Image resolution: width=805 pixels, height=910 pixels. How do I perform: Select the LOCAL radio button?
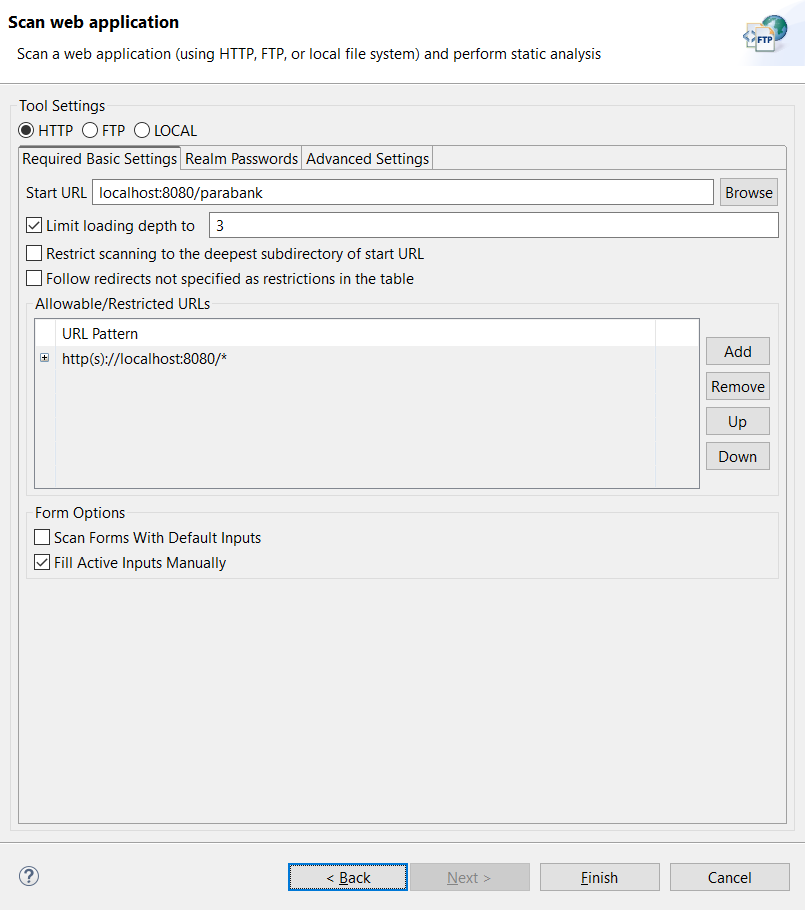point(142,131)
